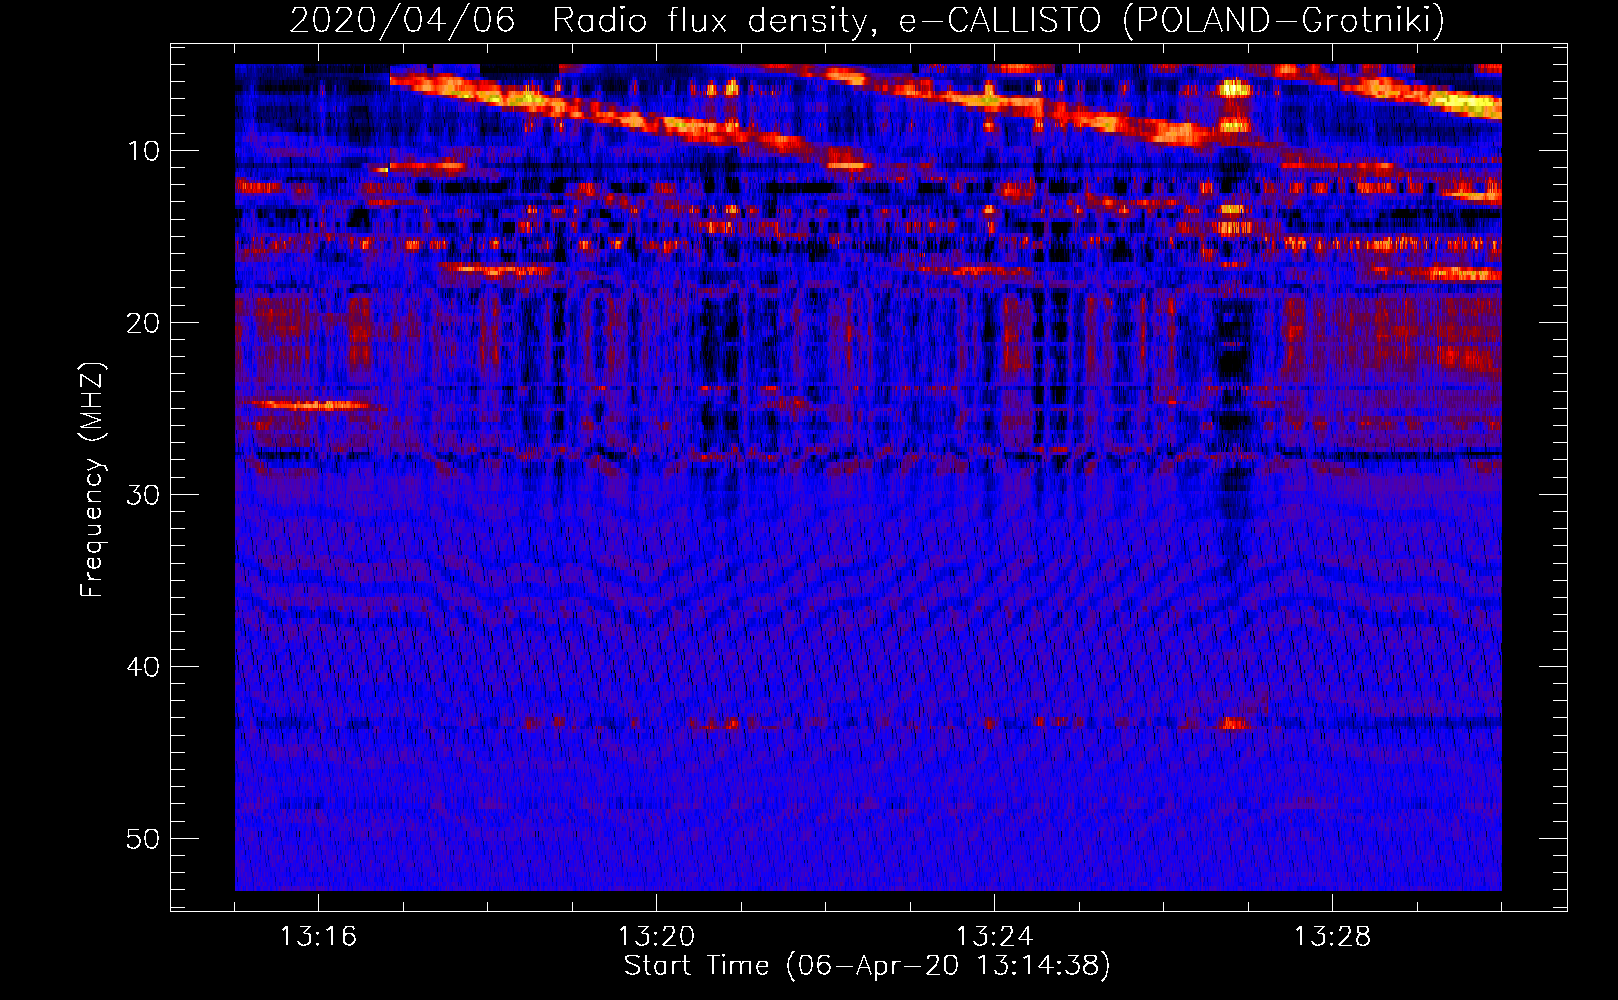Click the 50 MHz frequency tick label
The image size is (1618, 1000).
pos(144,839)
